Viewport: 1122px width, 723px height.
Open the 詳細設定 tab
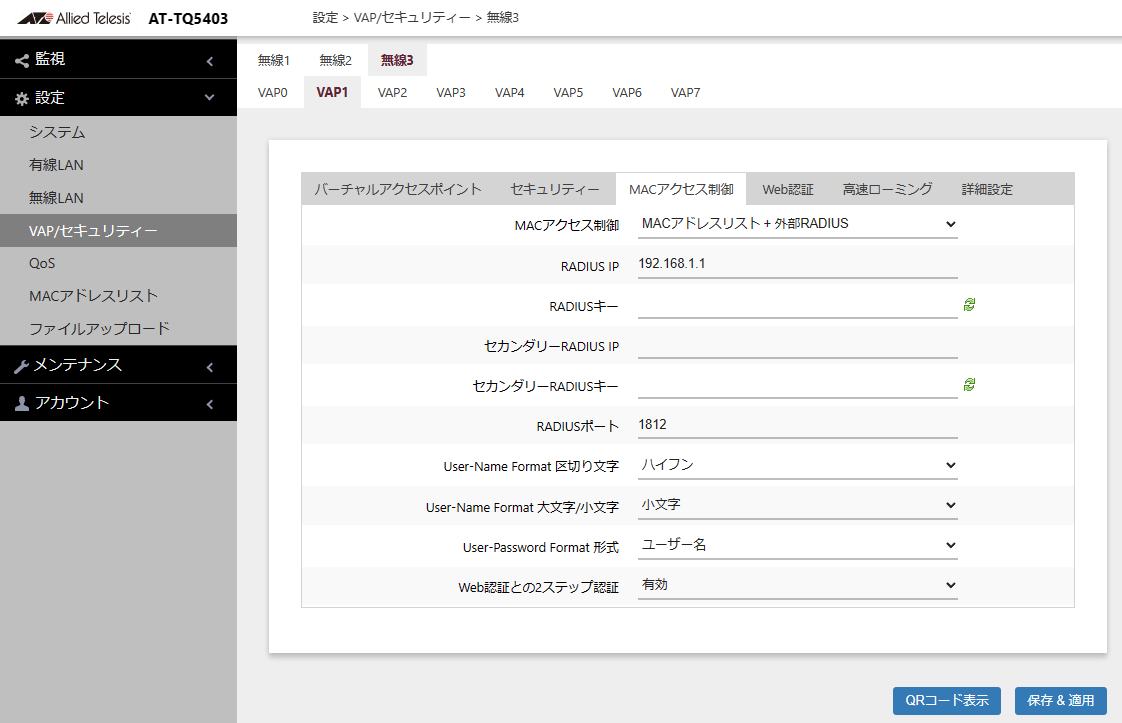(x=987, y=189)
